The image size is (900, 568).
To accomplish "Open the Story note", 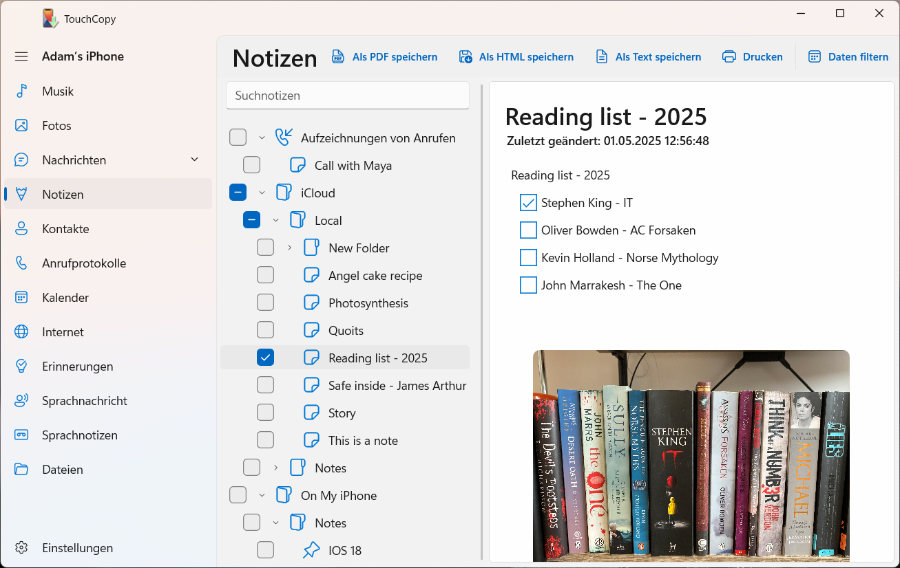I will pyautogui.click(x=342, y=413).
